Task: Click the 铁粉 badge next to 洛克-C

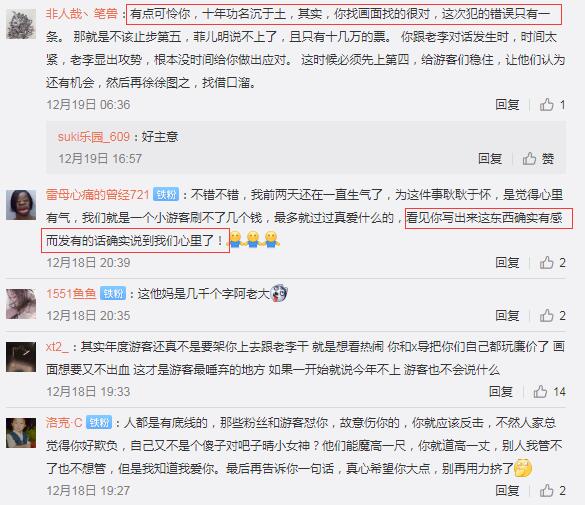Action: click(x=98, y=423)
